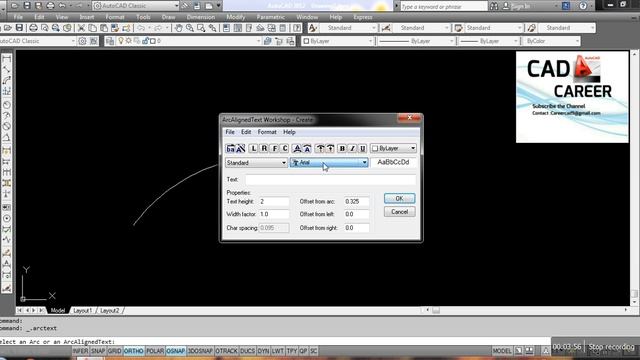Open the linetype ByLayer dropdown
Screen dimensions: 640x360
point(416,41)
